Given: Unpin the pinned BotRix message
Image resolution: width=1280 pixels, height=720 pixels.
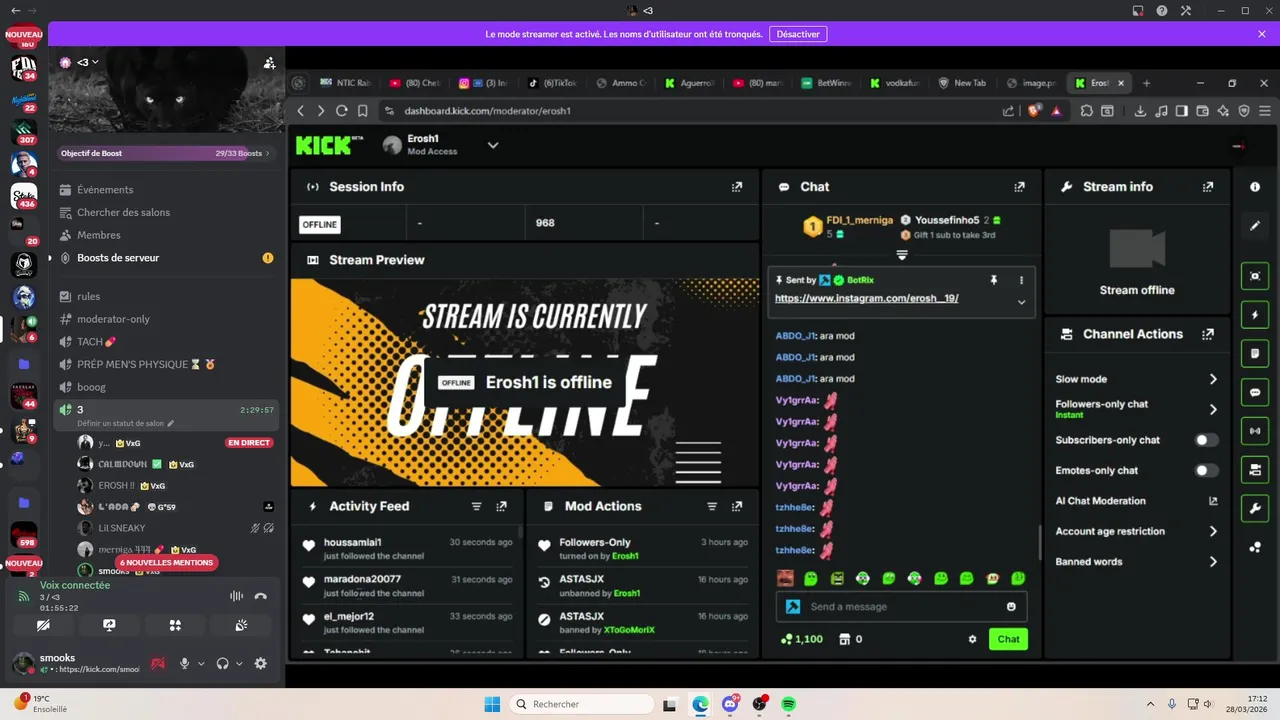Looking at the screenshot, I should [x=993, y=280].
